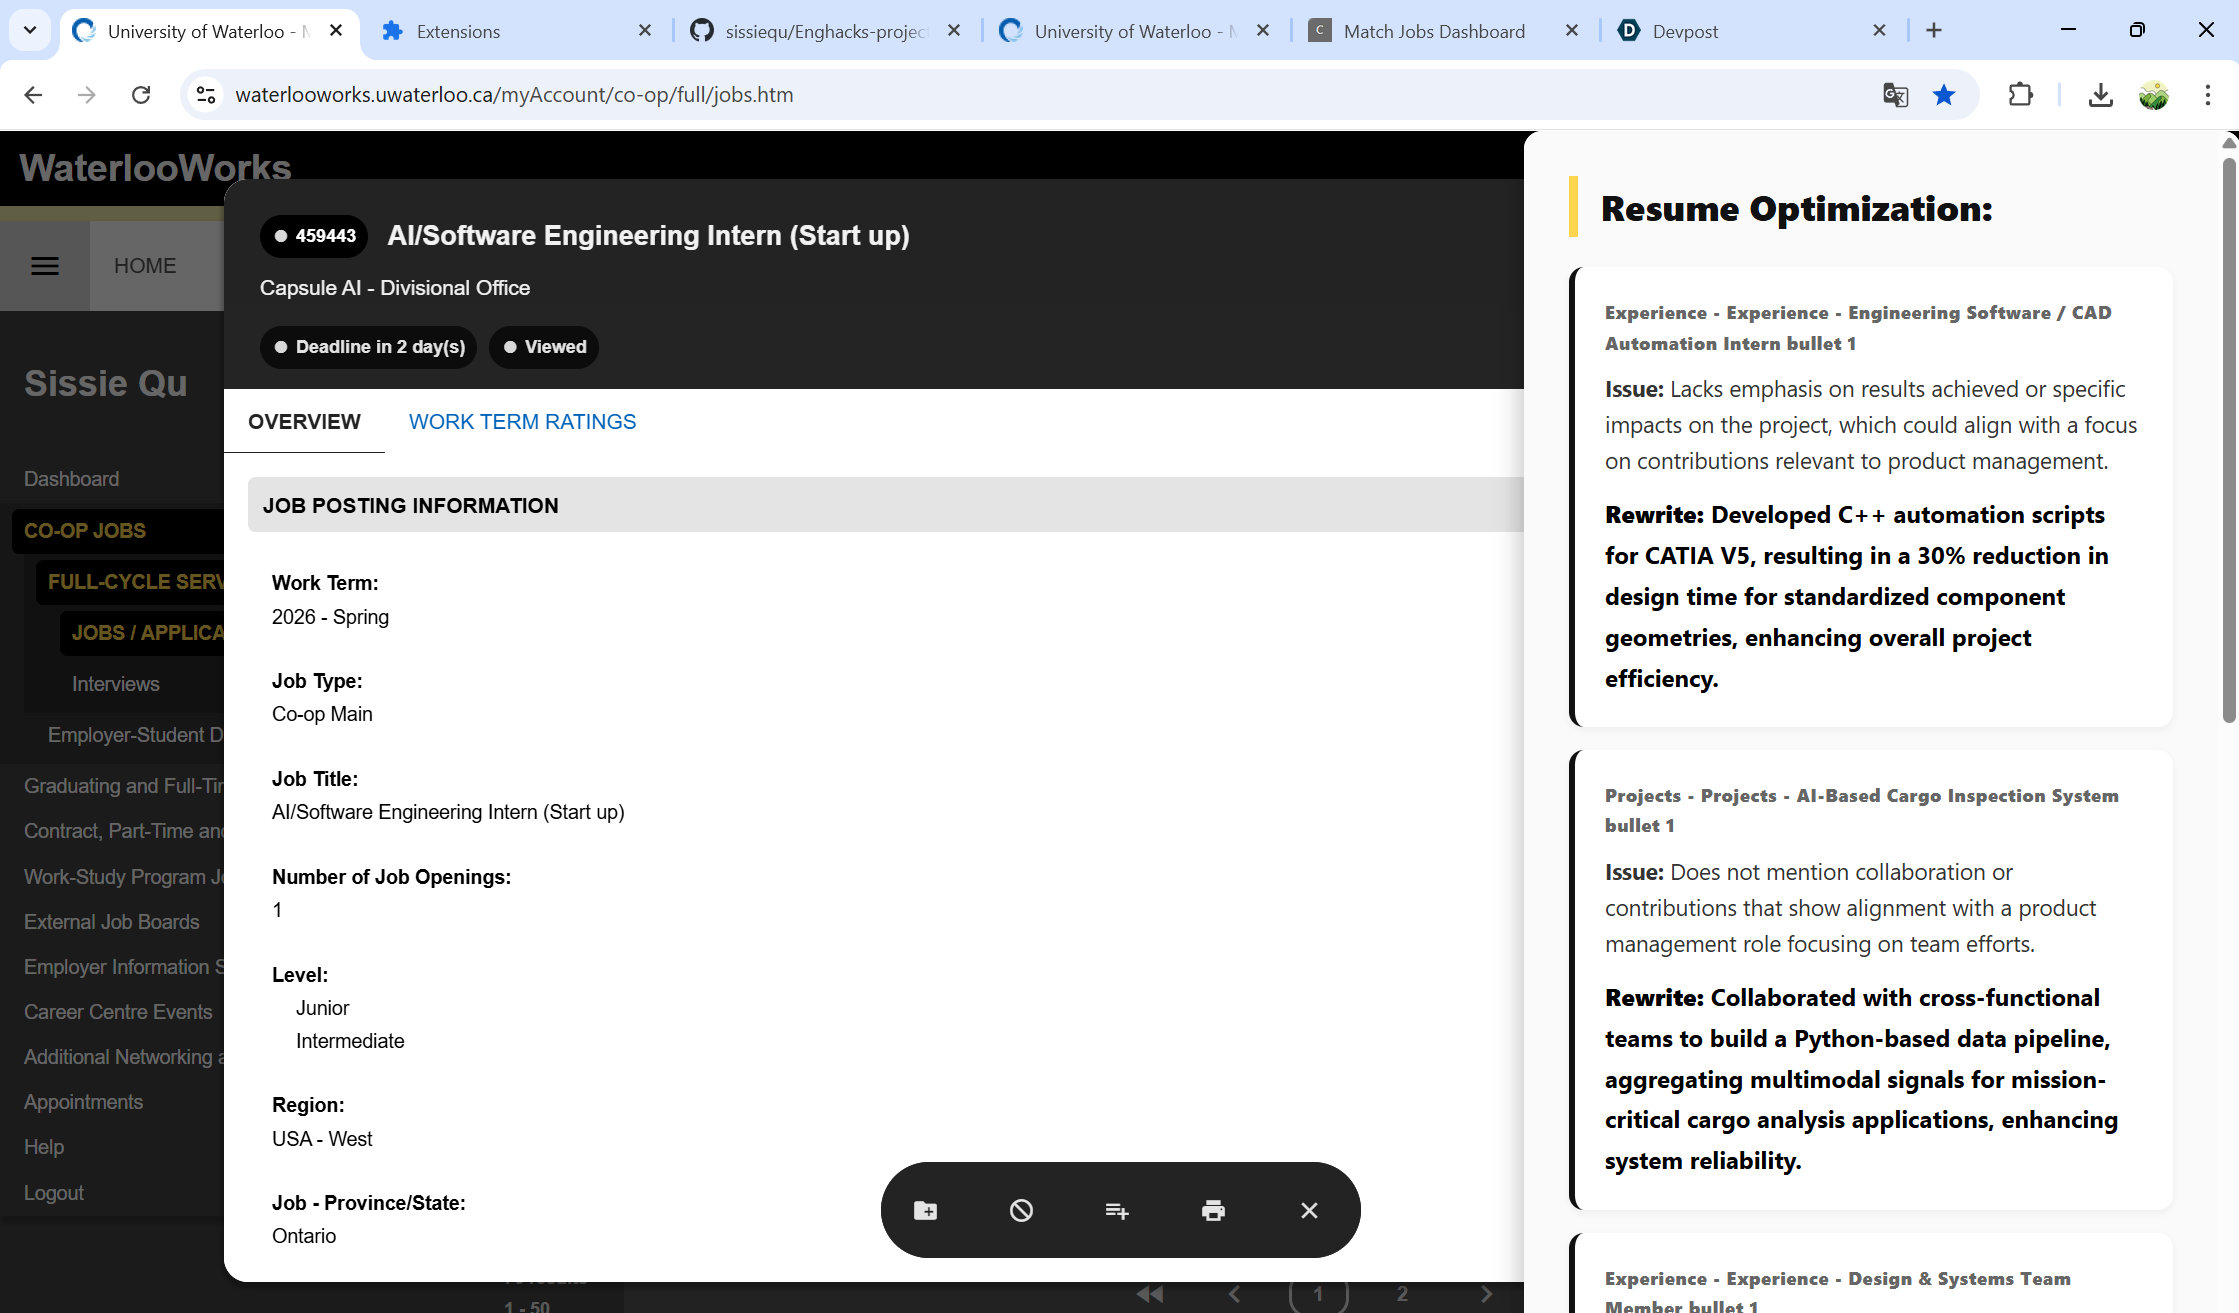The image size is (2239, 1313).
Task: Switch to Match Jobs Dashboard browser tab
Action: coord(1433,31)
